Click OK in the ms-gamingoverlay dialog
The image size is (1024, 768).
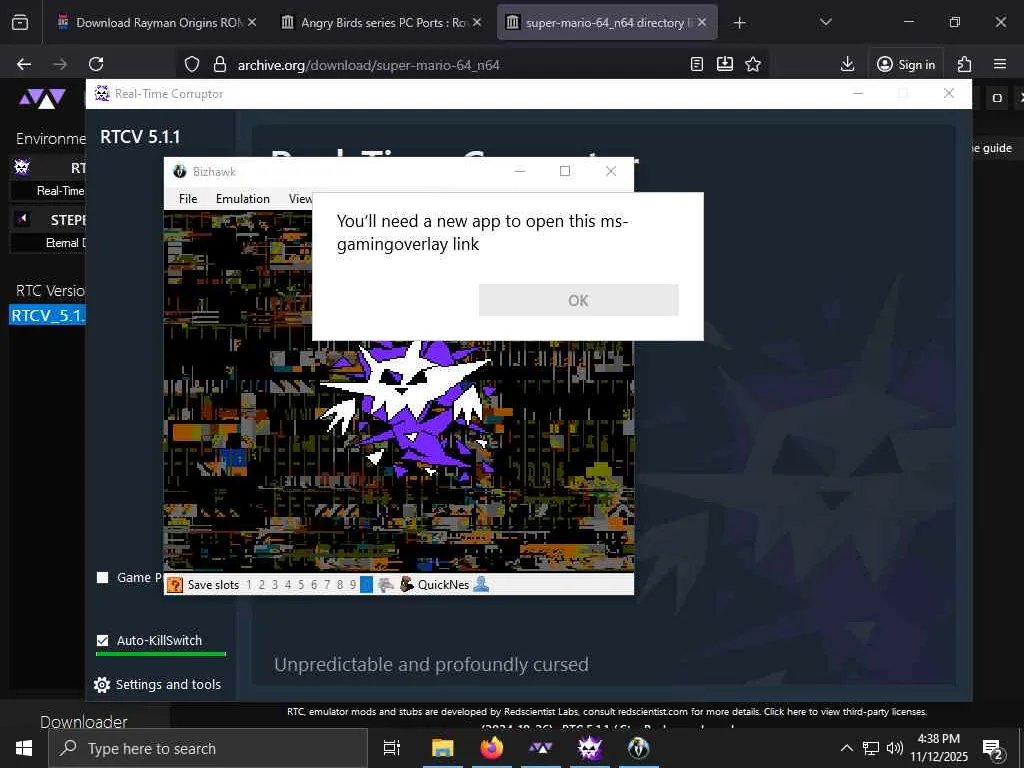(x=578, y=300)
